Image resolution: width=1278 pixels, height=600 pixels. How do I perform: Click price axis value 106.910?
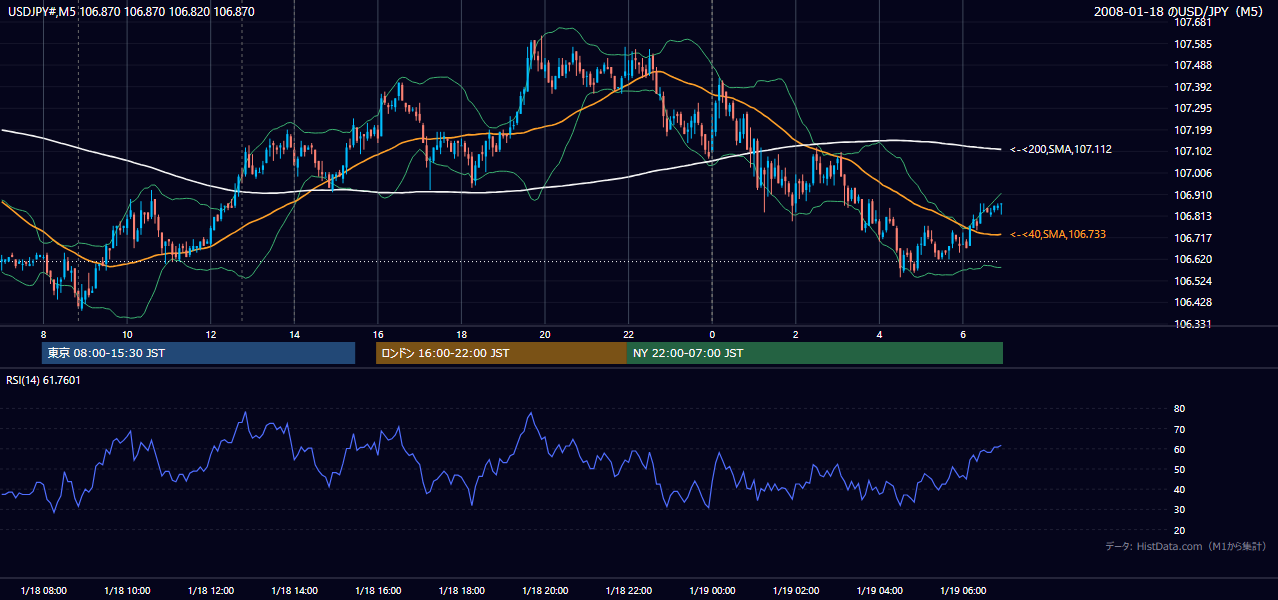1194,195
